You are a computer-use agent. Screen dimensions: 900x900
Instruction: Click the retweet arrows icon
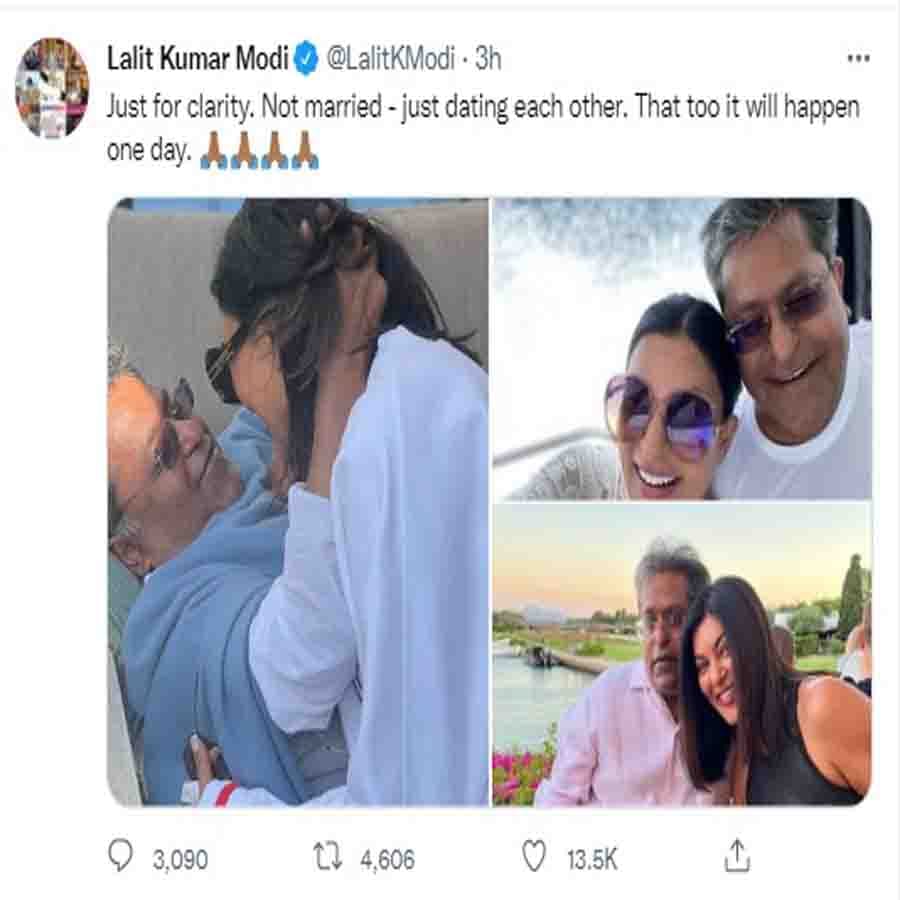coord(327,856)
